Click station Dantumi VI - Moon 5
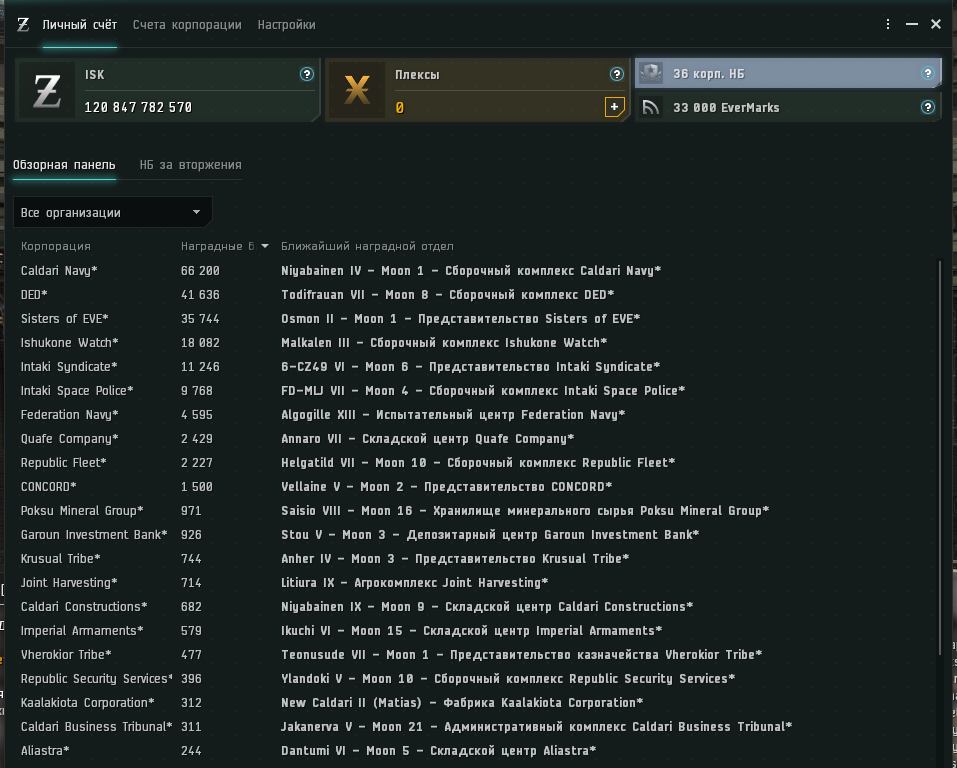The image size is (957, 768). tap(438, 750)
